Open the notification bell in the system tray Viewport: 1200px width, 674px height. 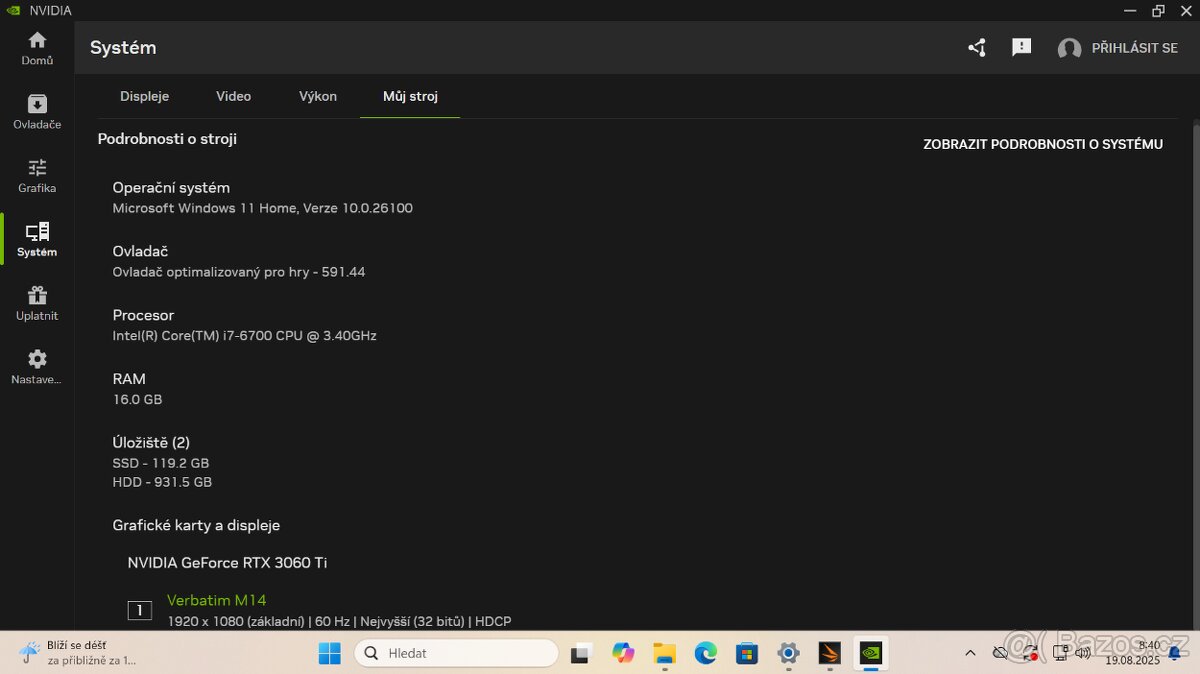pyautogui.click(x=1172, y=652)
